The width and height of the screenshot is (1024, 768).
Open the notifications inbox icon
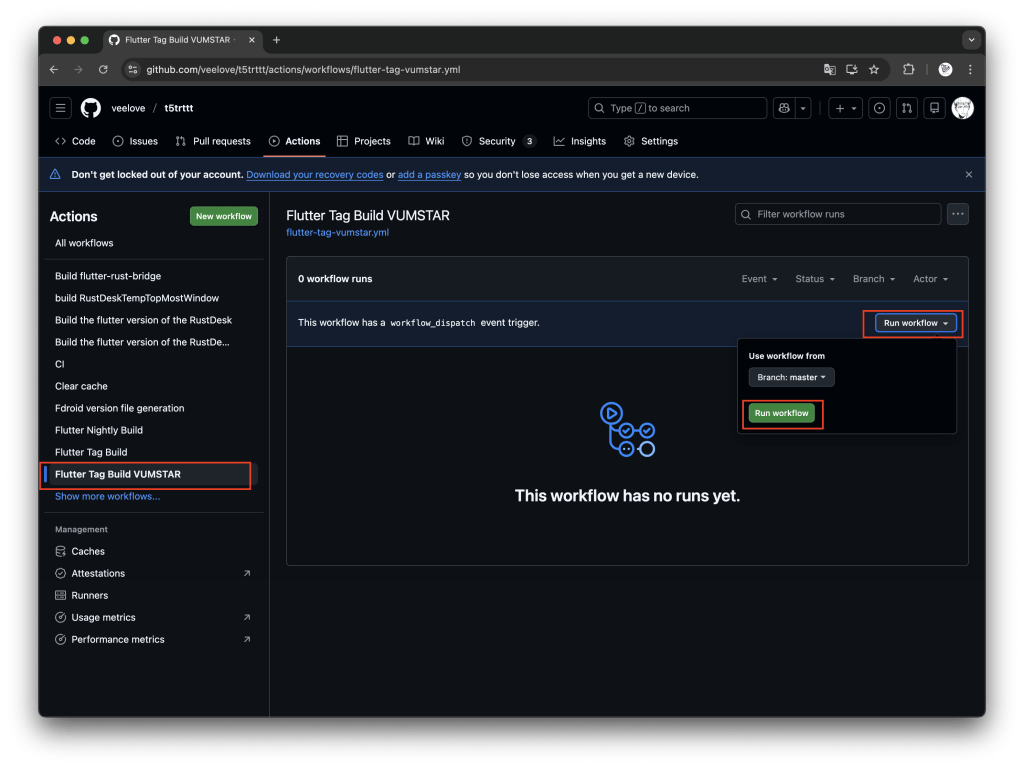tap(933, 108)
